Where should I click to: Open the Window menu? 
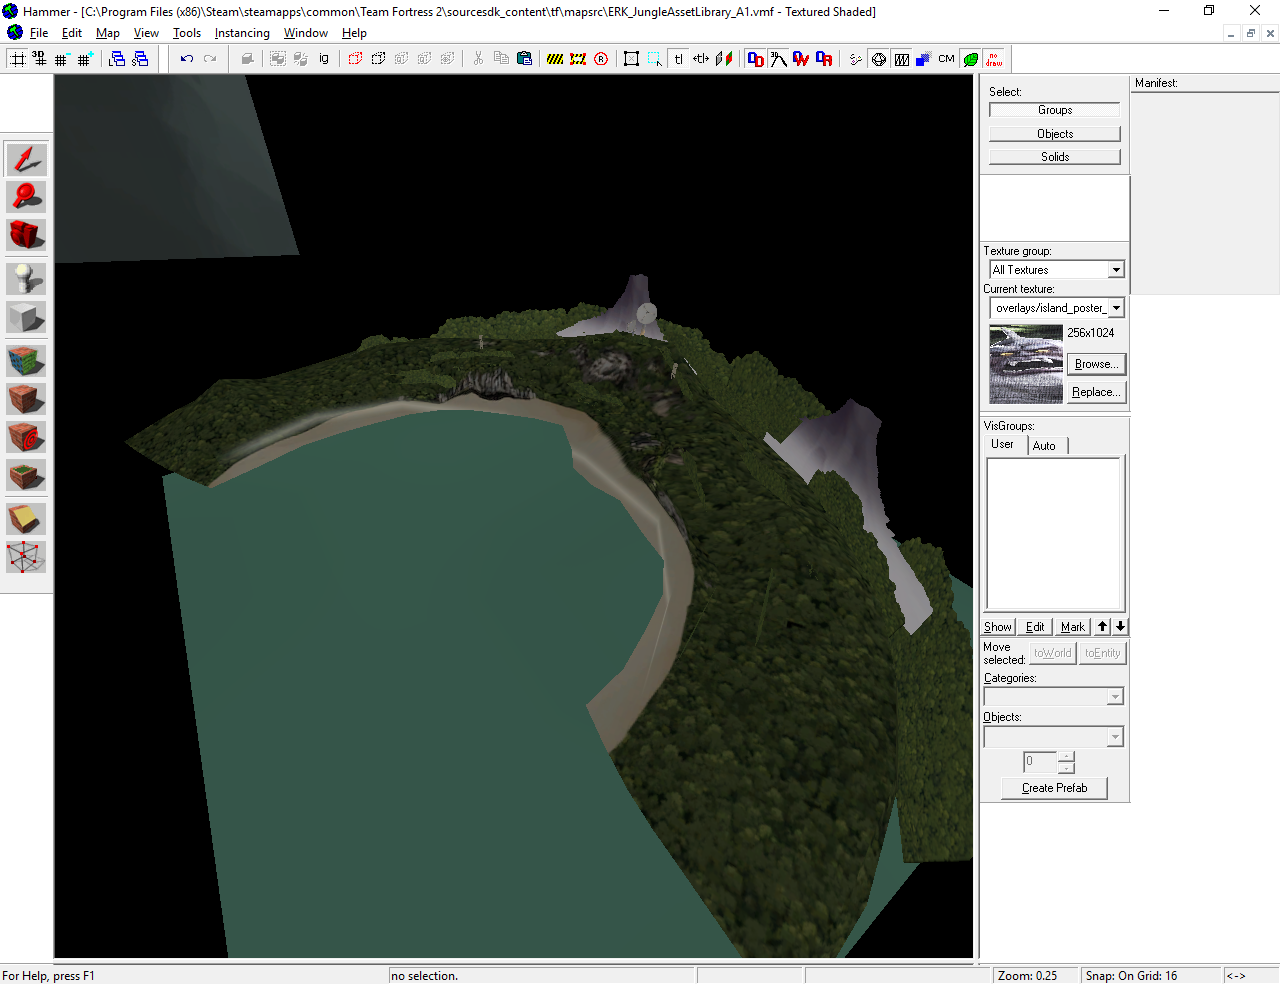[306, 33]
